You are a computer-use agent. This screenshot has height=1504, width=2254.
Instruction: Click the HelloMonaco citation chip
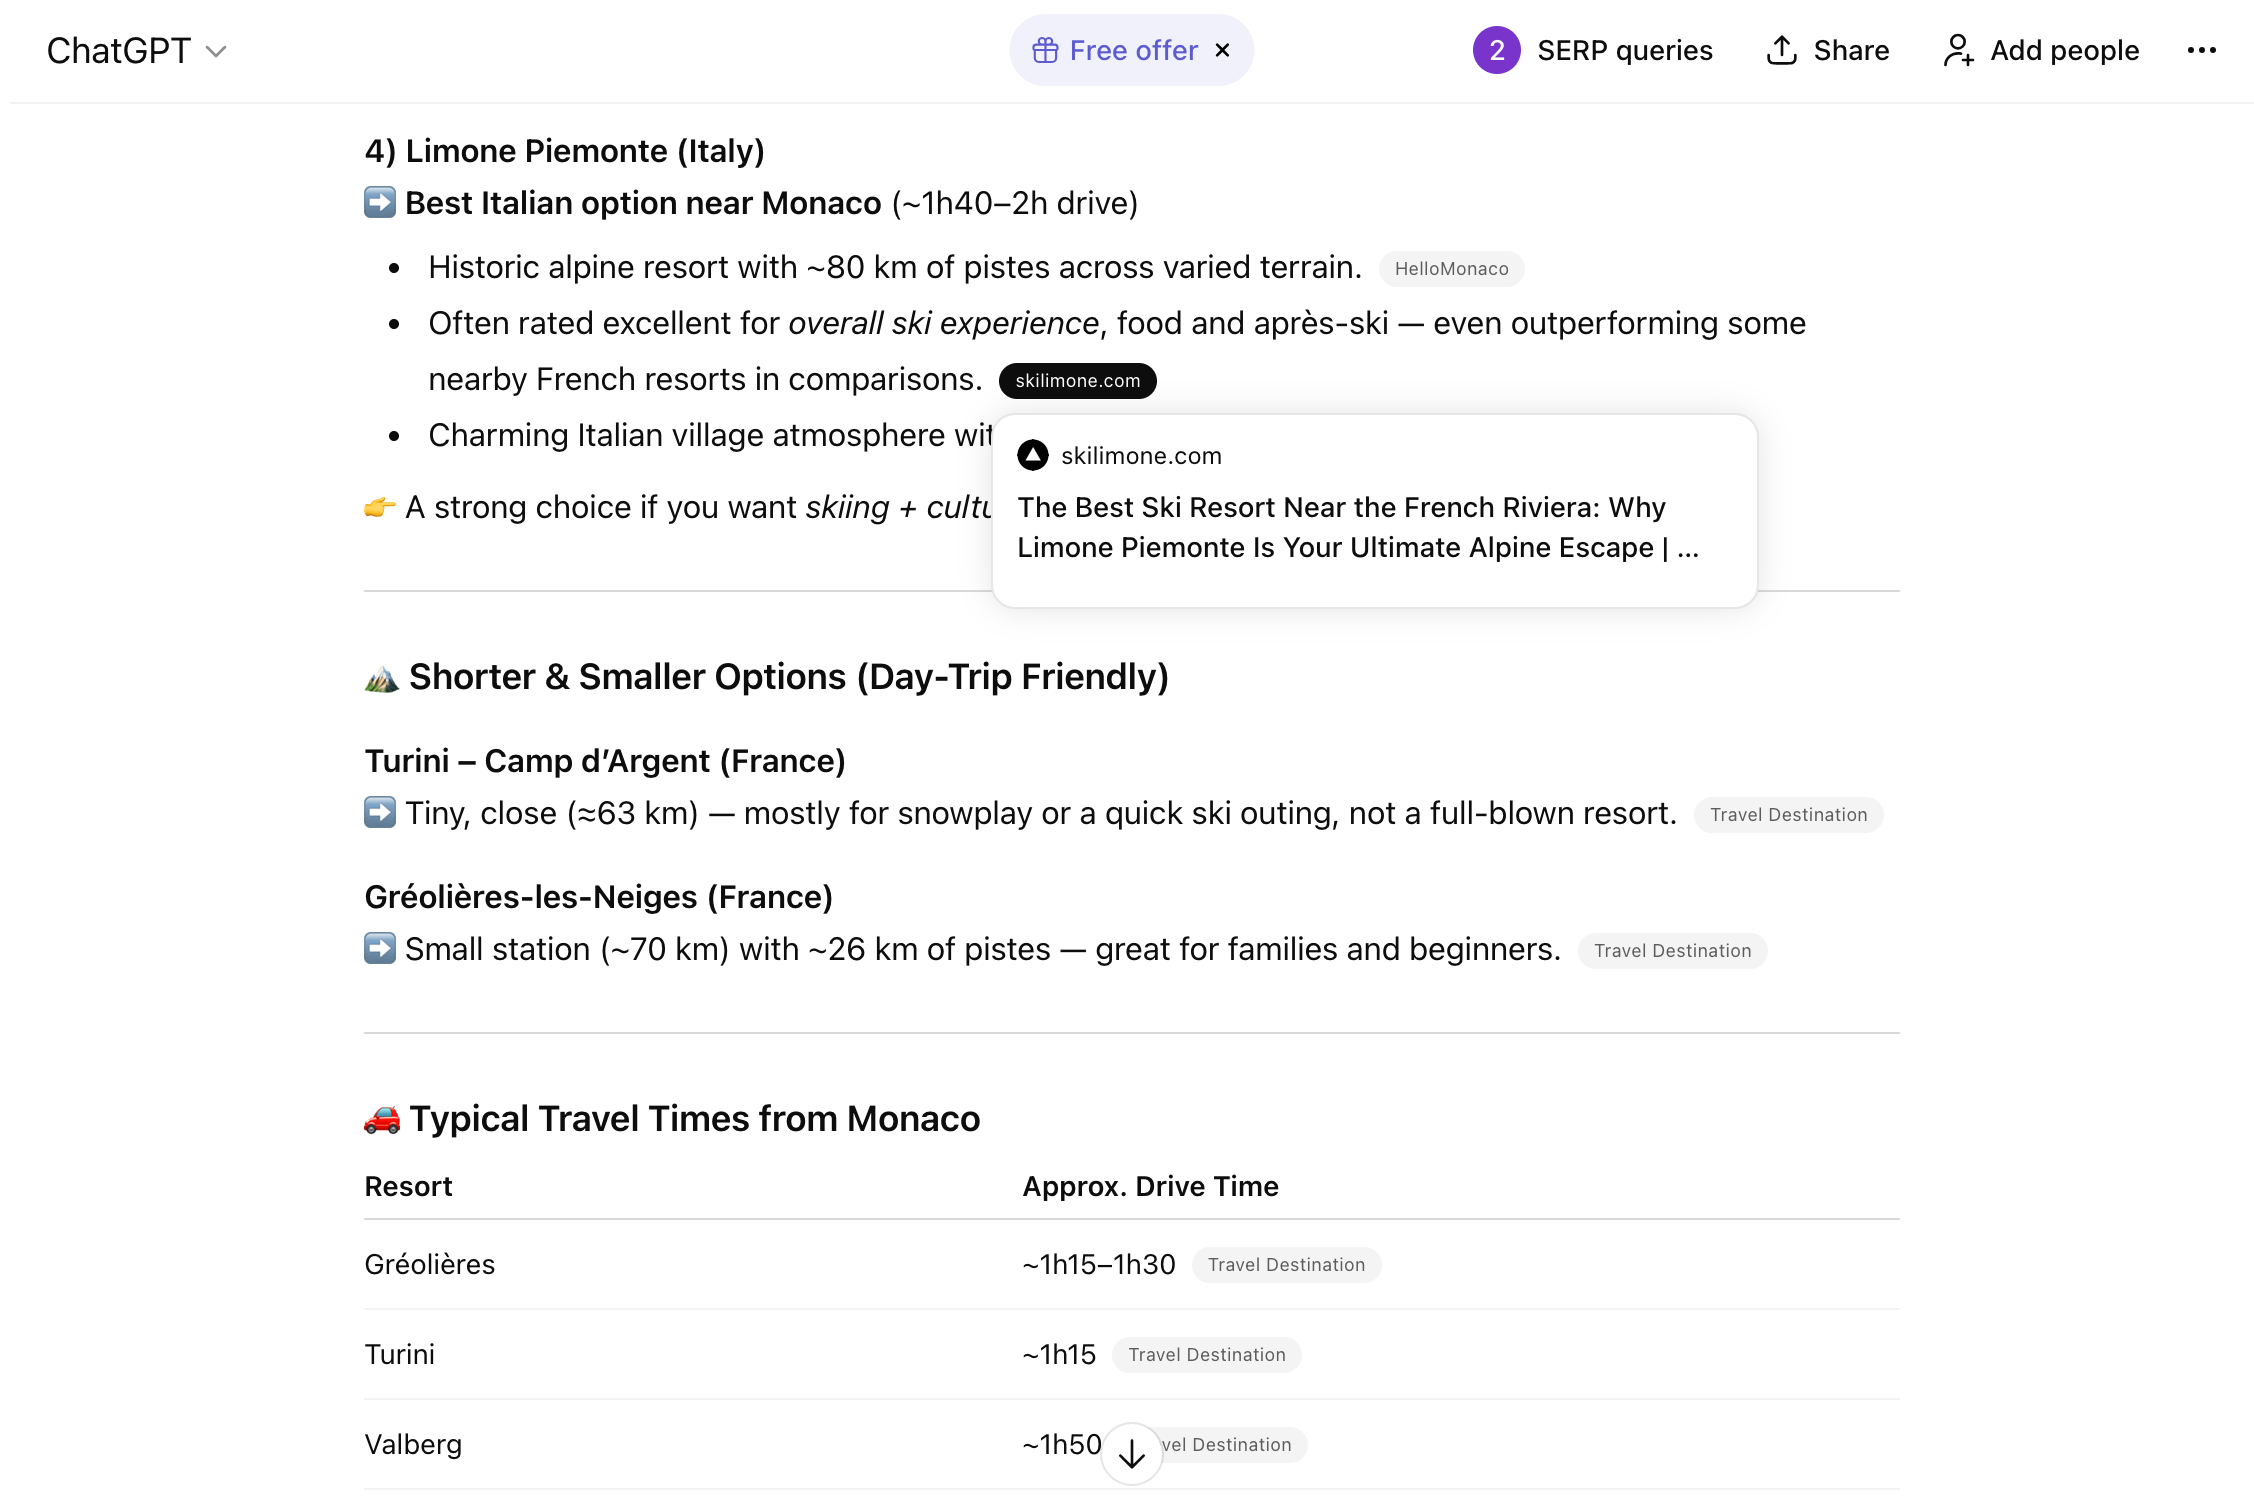tap(1451, 269)
